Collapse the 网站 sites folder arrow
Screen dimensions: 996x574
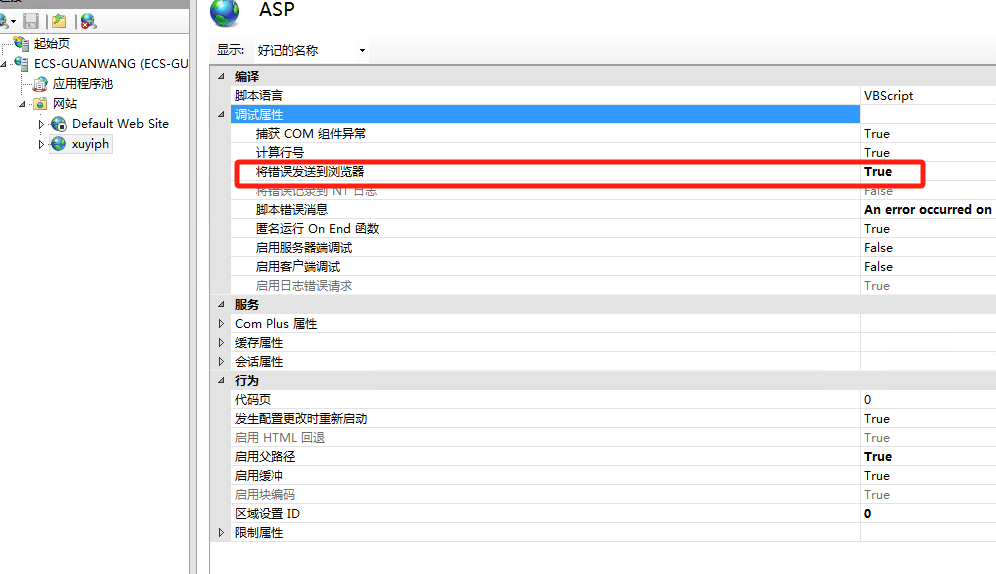22,103
